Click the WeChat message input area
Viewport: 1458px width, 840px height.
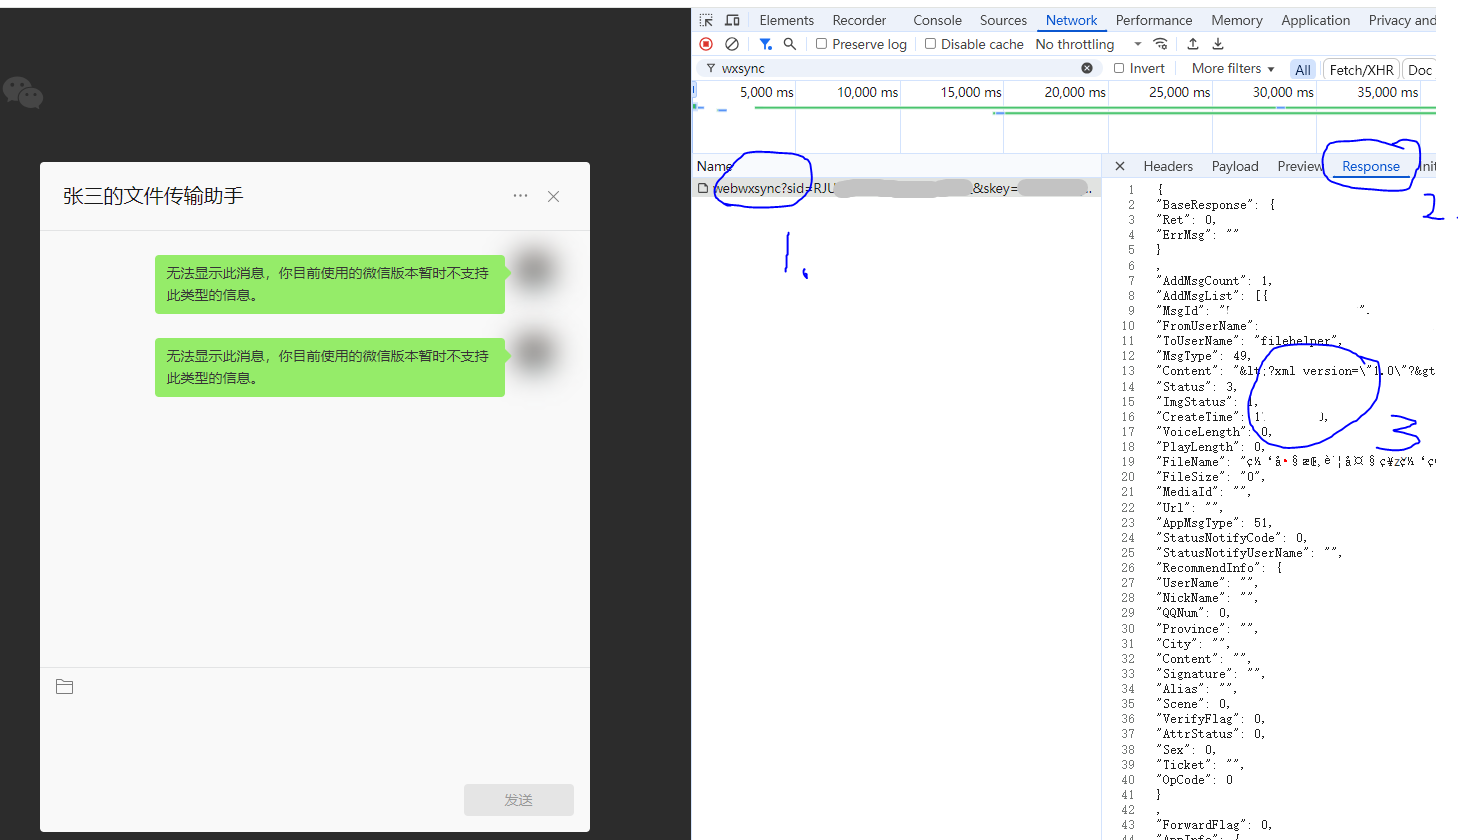coord(314,740)
